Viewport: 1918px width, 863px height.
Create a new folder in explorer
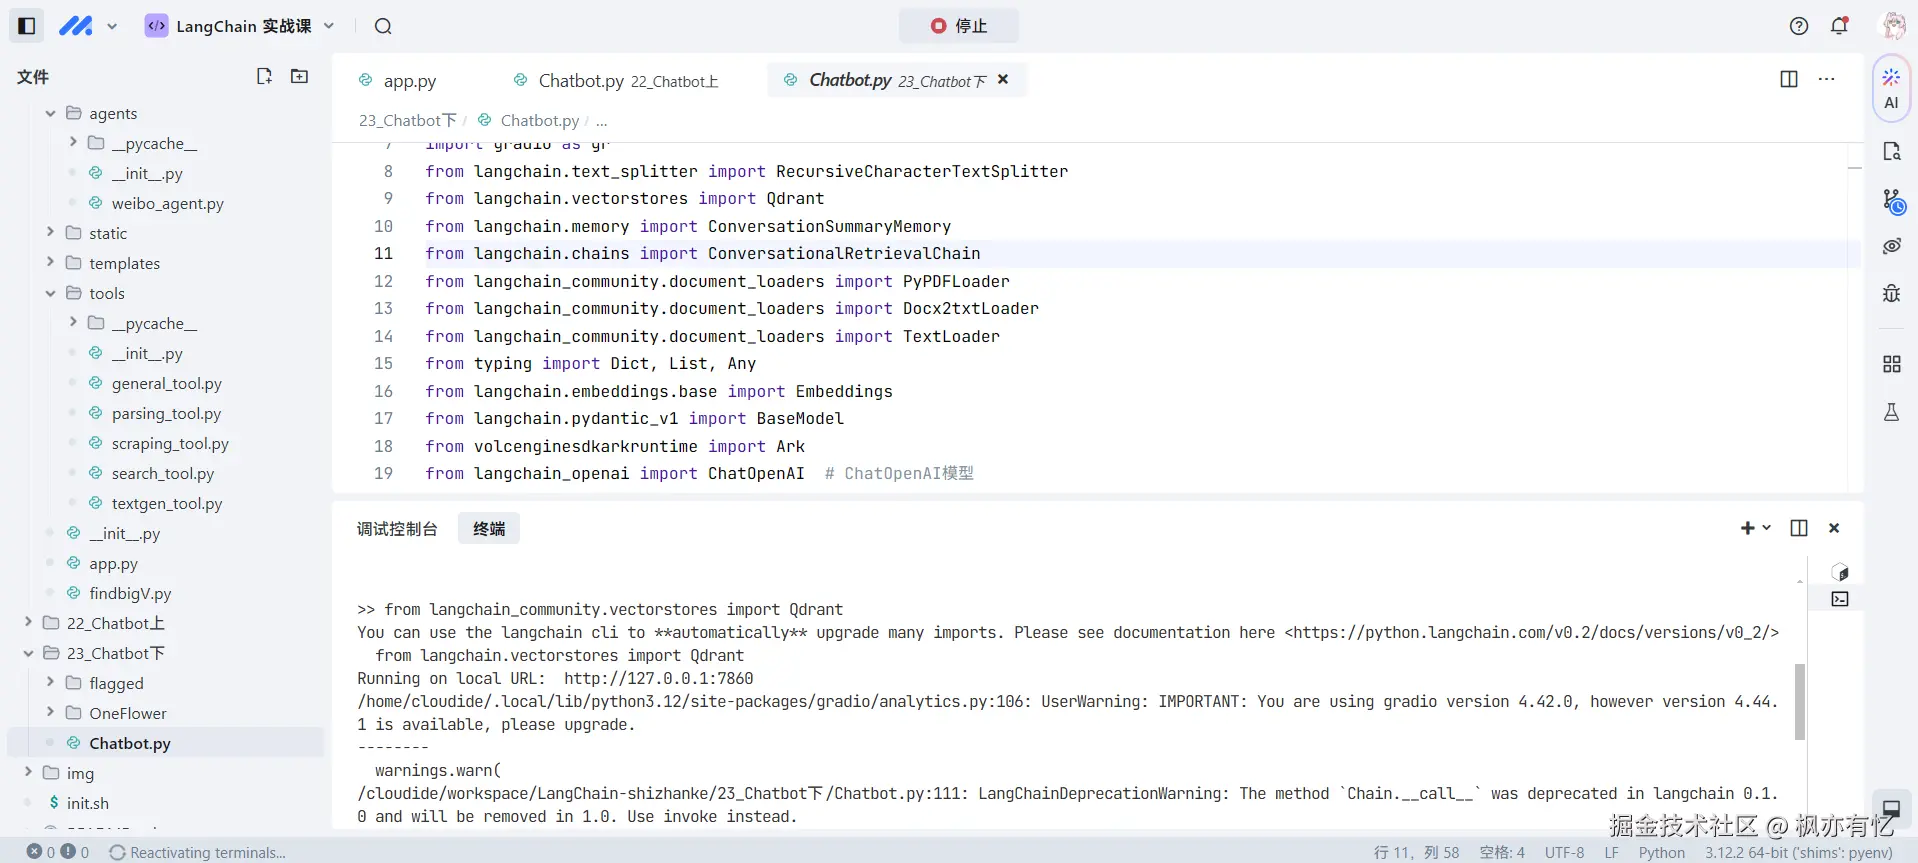click(x=299, y=76)
